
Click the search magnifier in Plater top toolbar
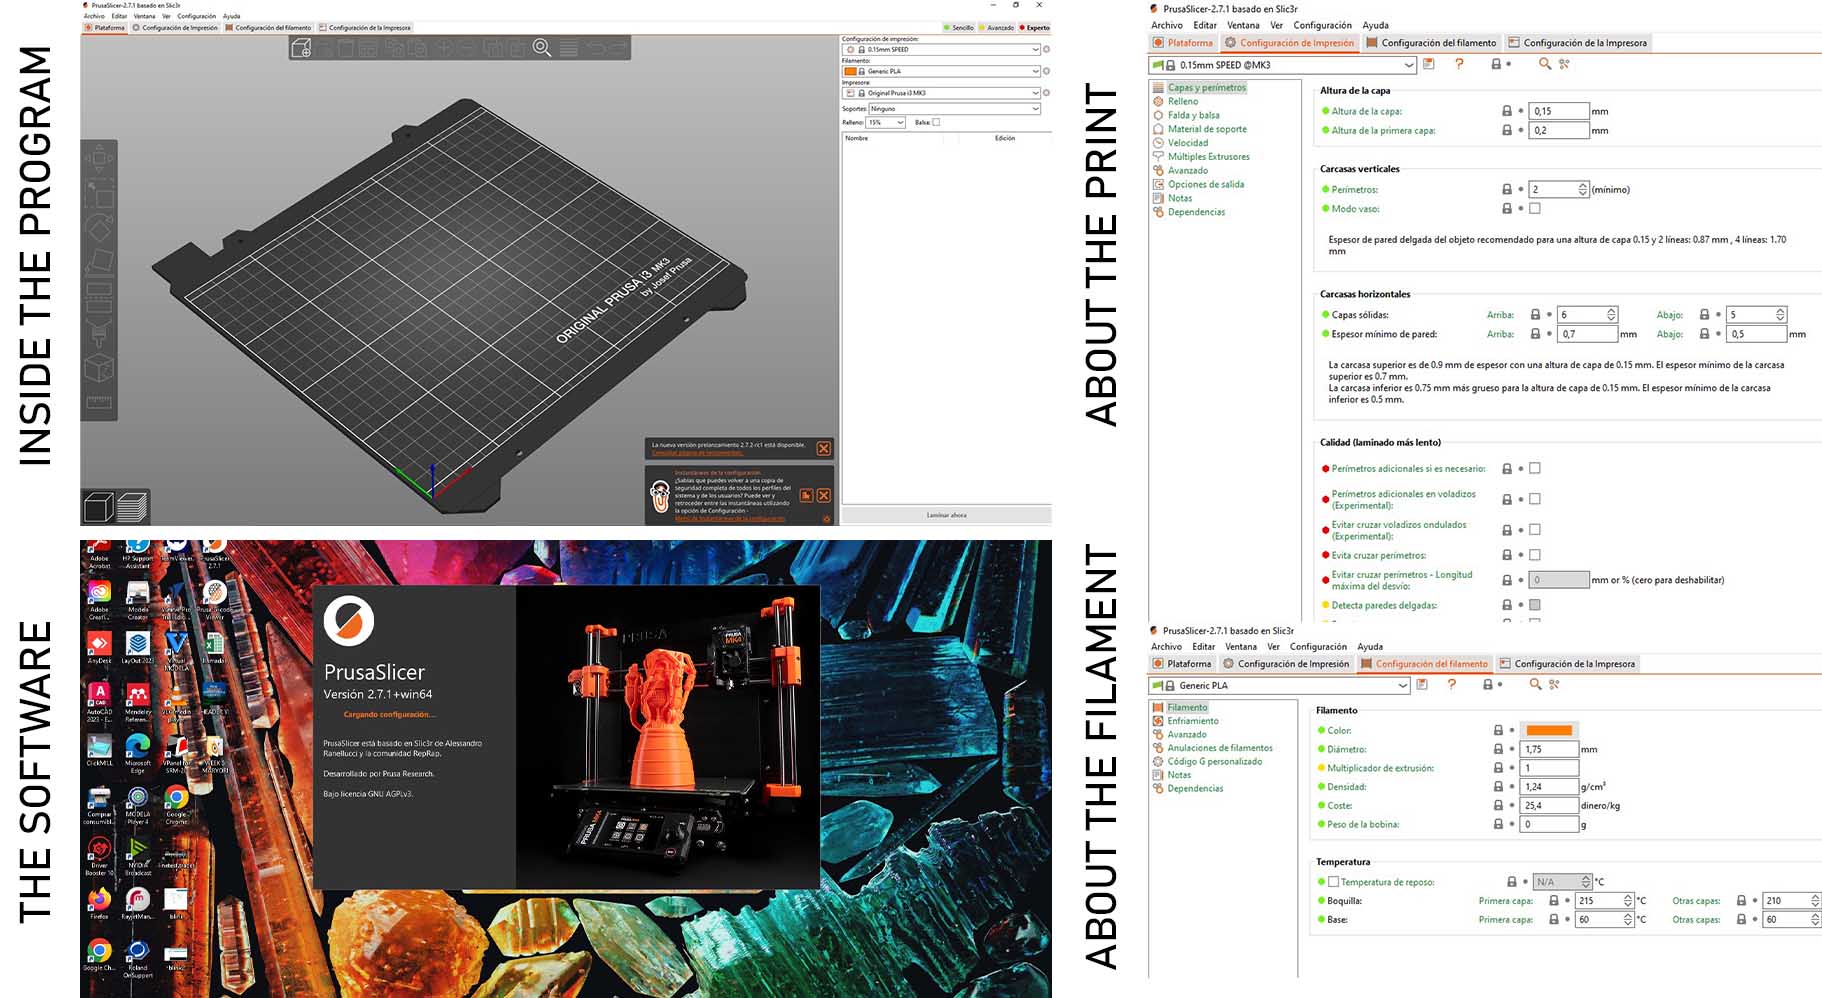[x=542, y=47]
